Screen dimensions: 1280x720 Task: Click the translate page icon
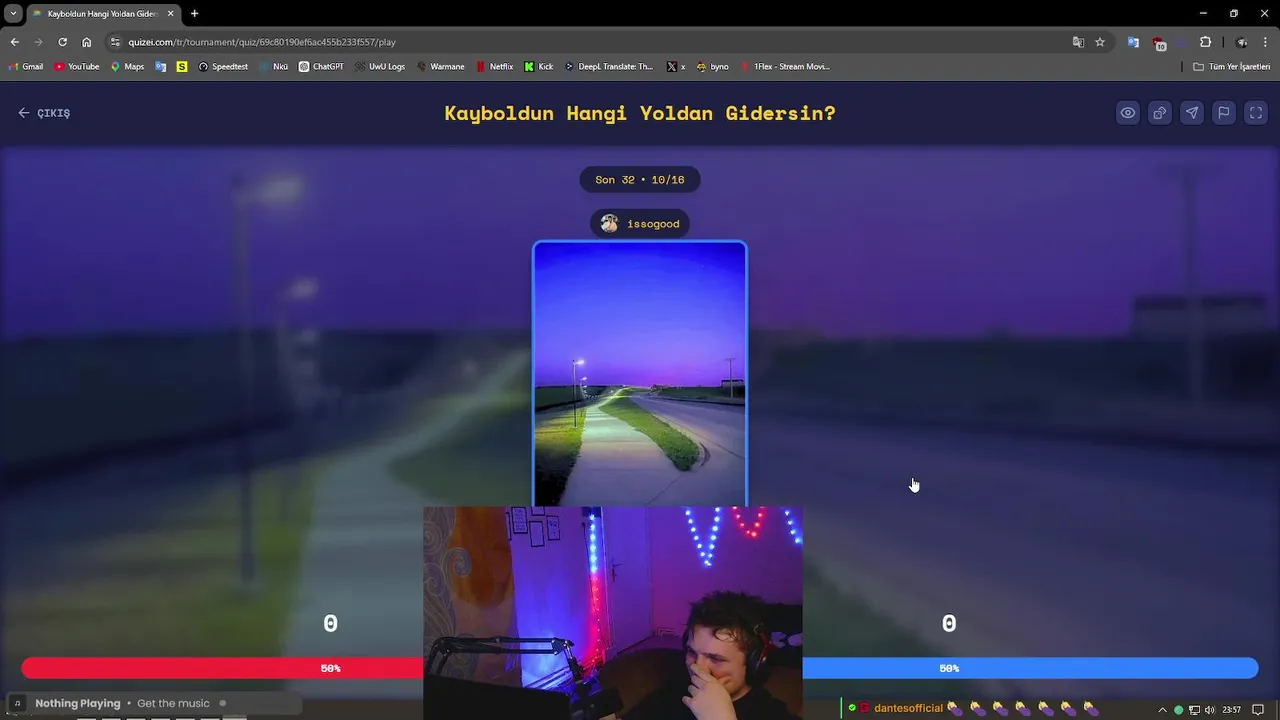(x=1078, y=42)
